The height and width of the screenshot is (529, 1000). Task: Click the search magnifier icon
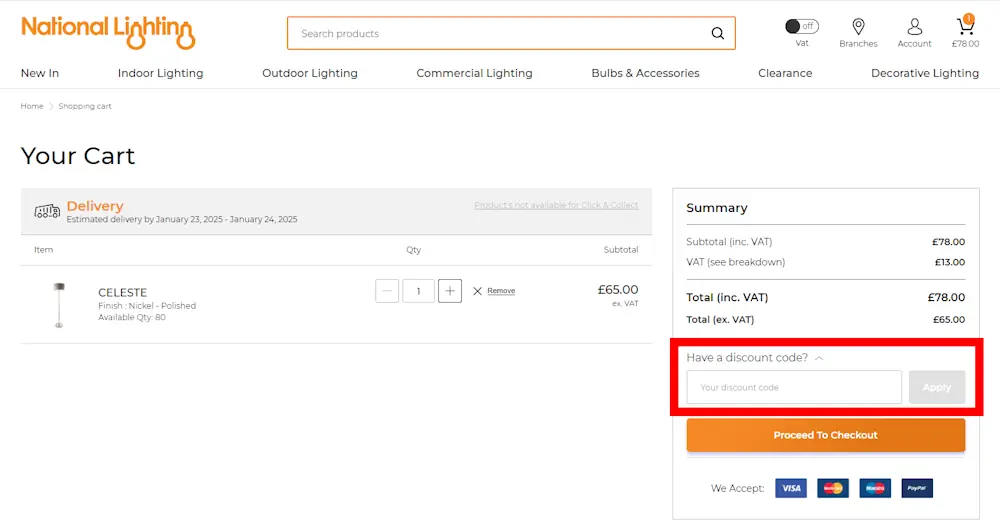click(717, 33)
